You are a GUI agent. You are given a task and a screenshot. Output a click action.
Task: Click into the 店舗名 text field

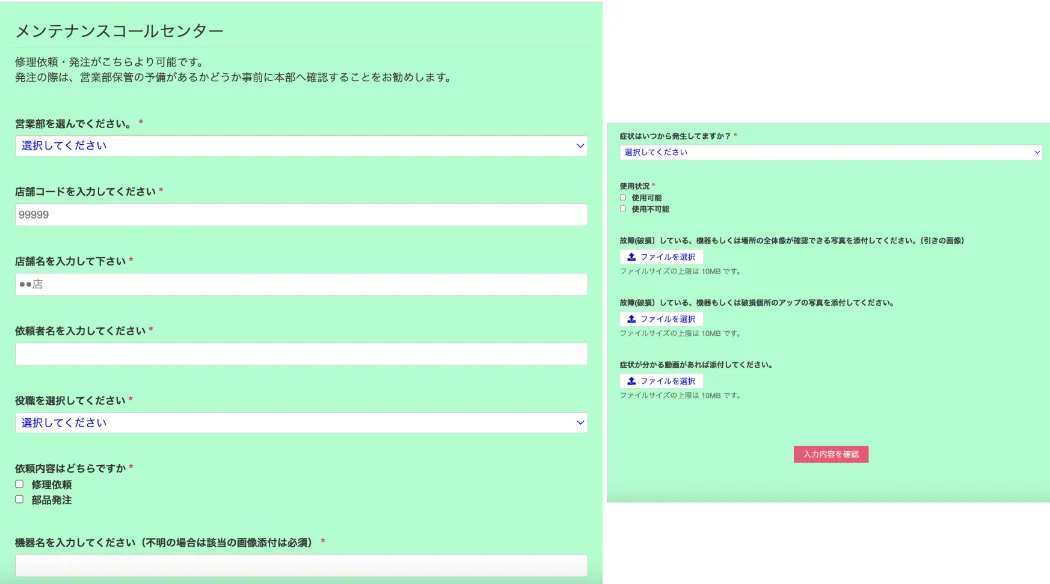pos(300,285)
